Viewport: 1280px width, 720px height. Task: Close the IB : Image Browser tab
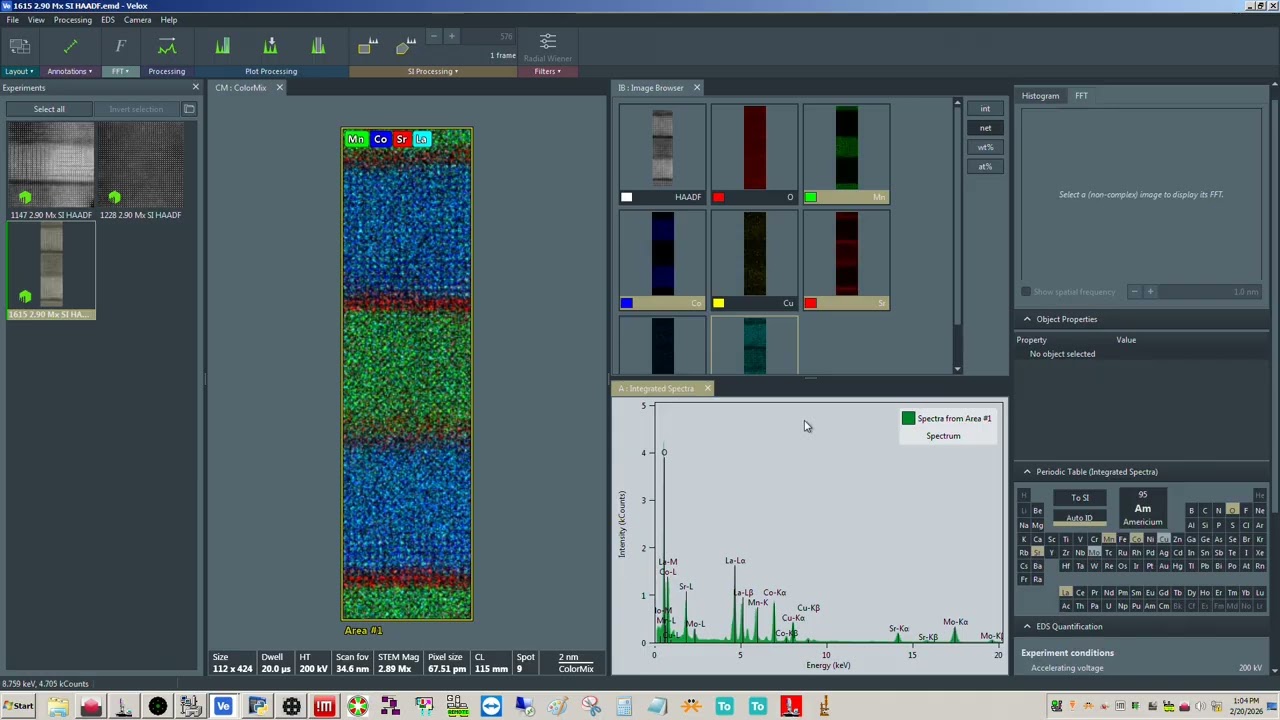pos(697,88)
